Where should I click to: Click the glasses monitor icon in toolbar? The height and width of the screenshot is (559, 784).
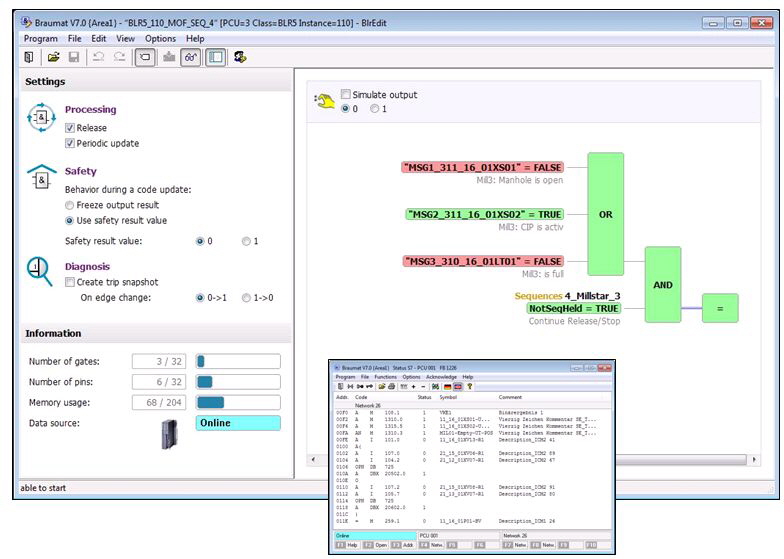pos(190,58)
